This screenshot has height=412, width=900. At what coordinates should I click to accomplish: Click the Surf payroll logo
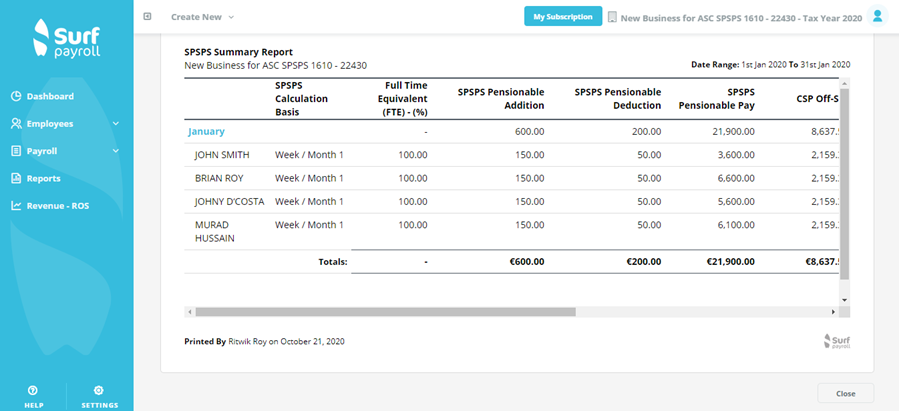pyautogui.click(x=67, y=37)
